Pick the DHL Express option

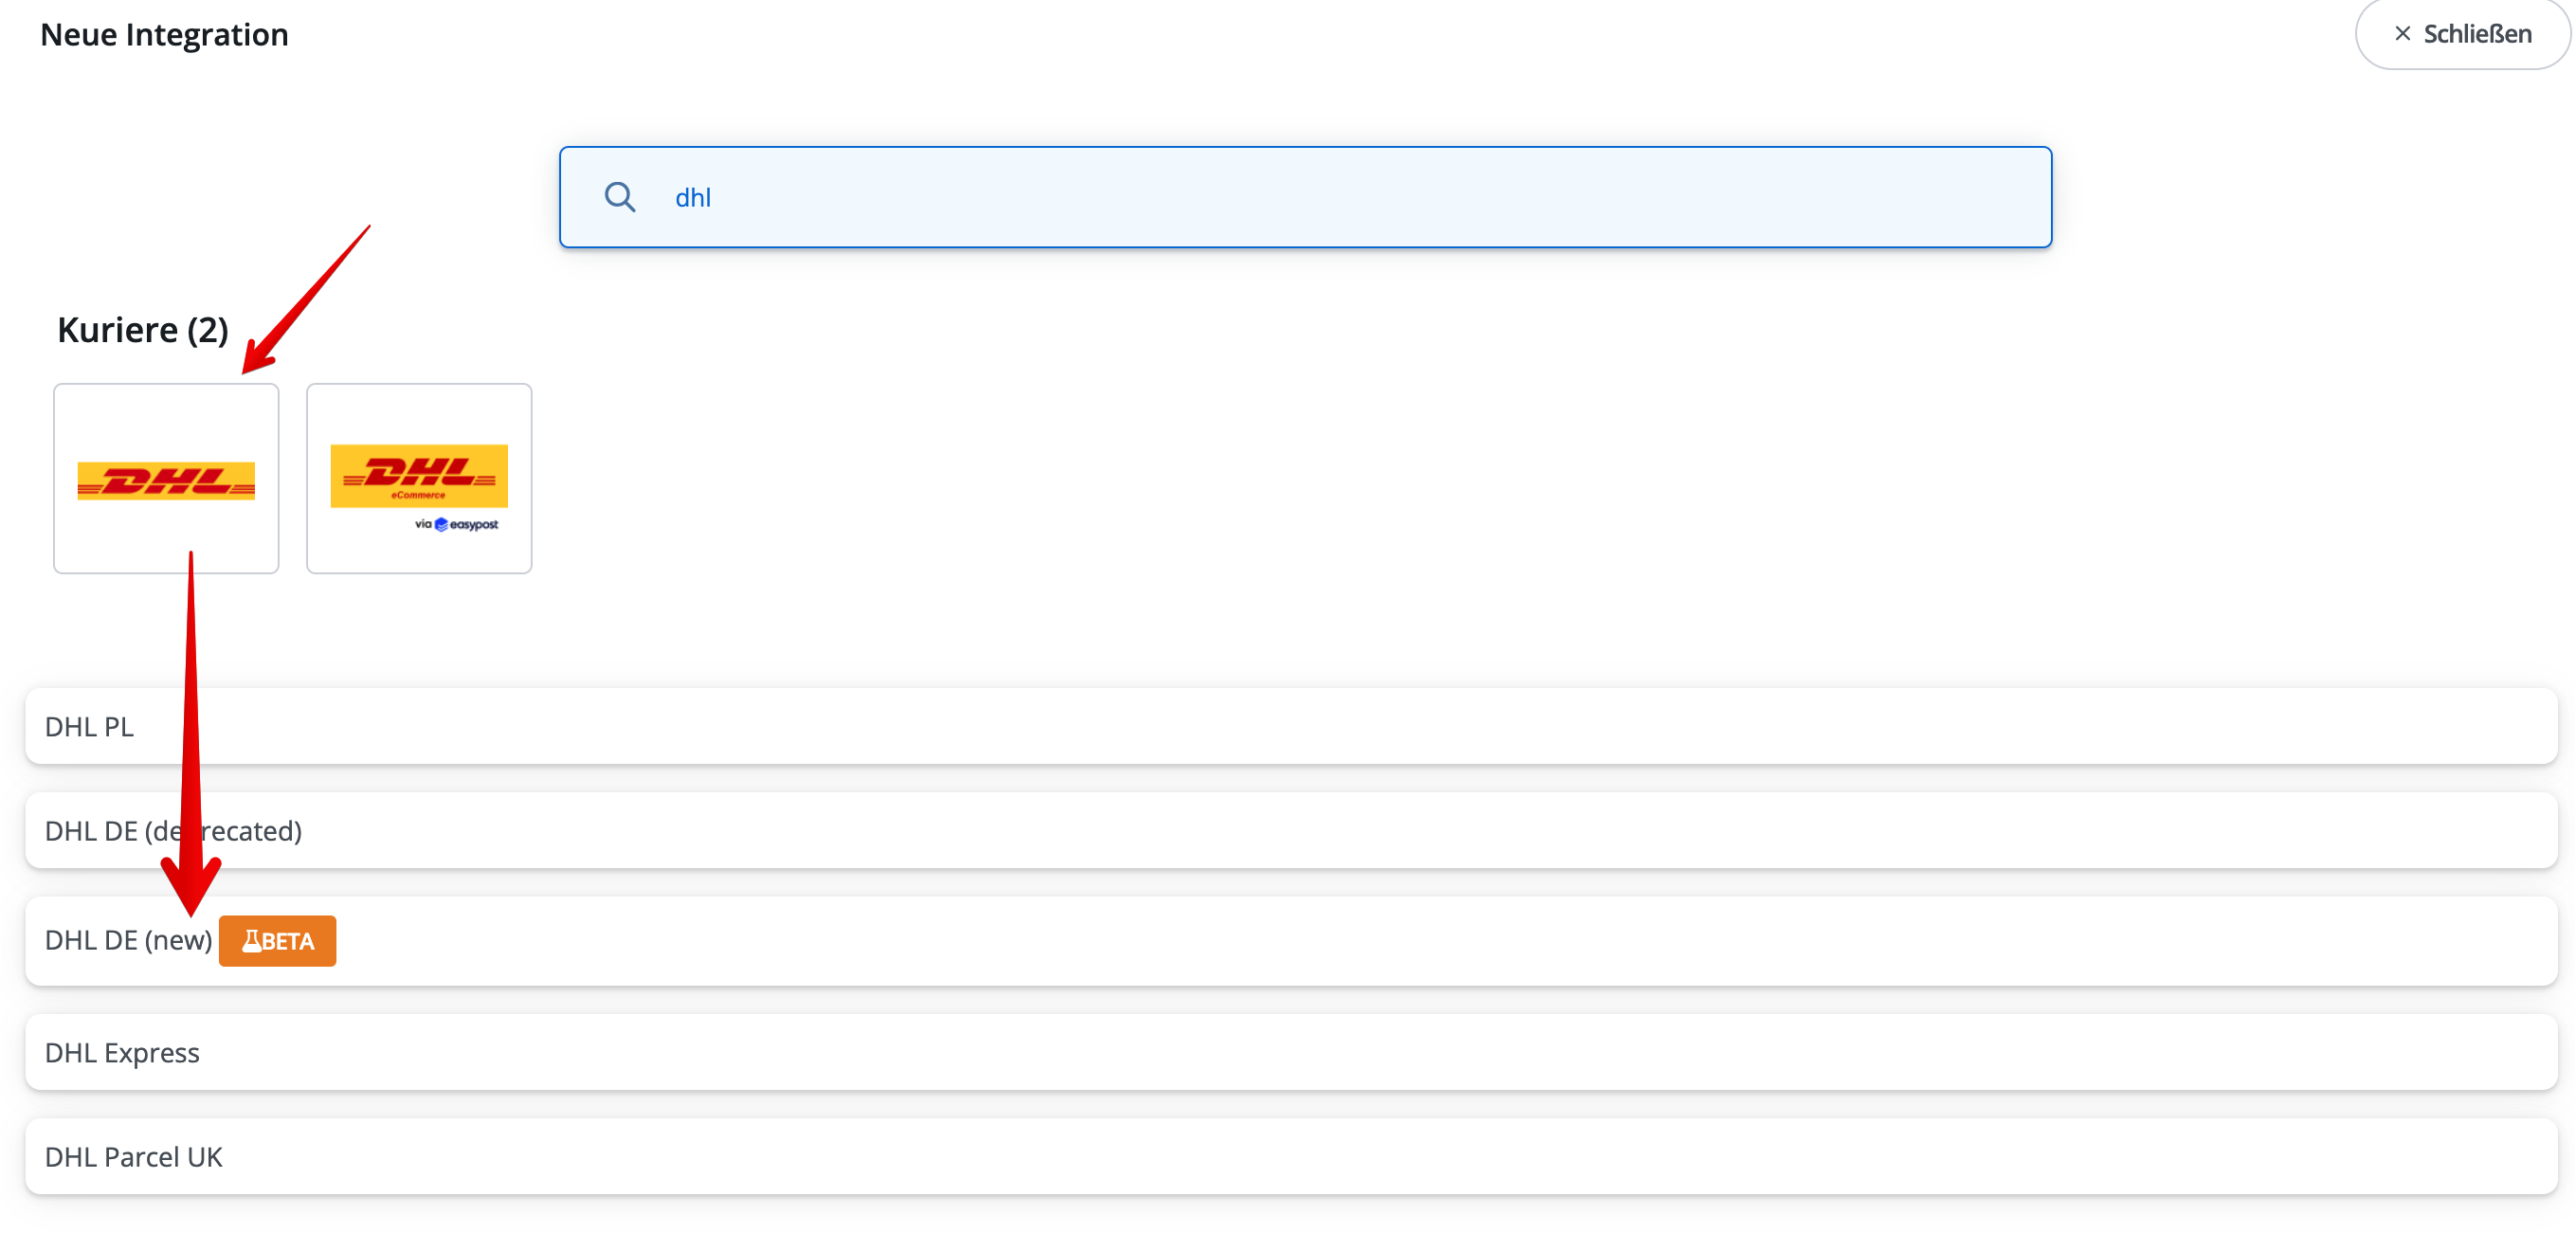[x=1290, y=1053]
